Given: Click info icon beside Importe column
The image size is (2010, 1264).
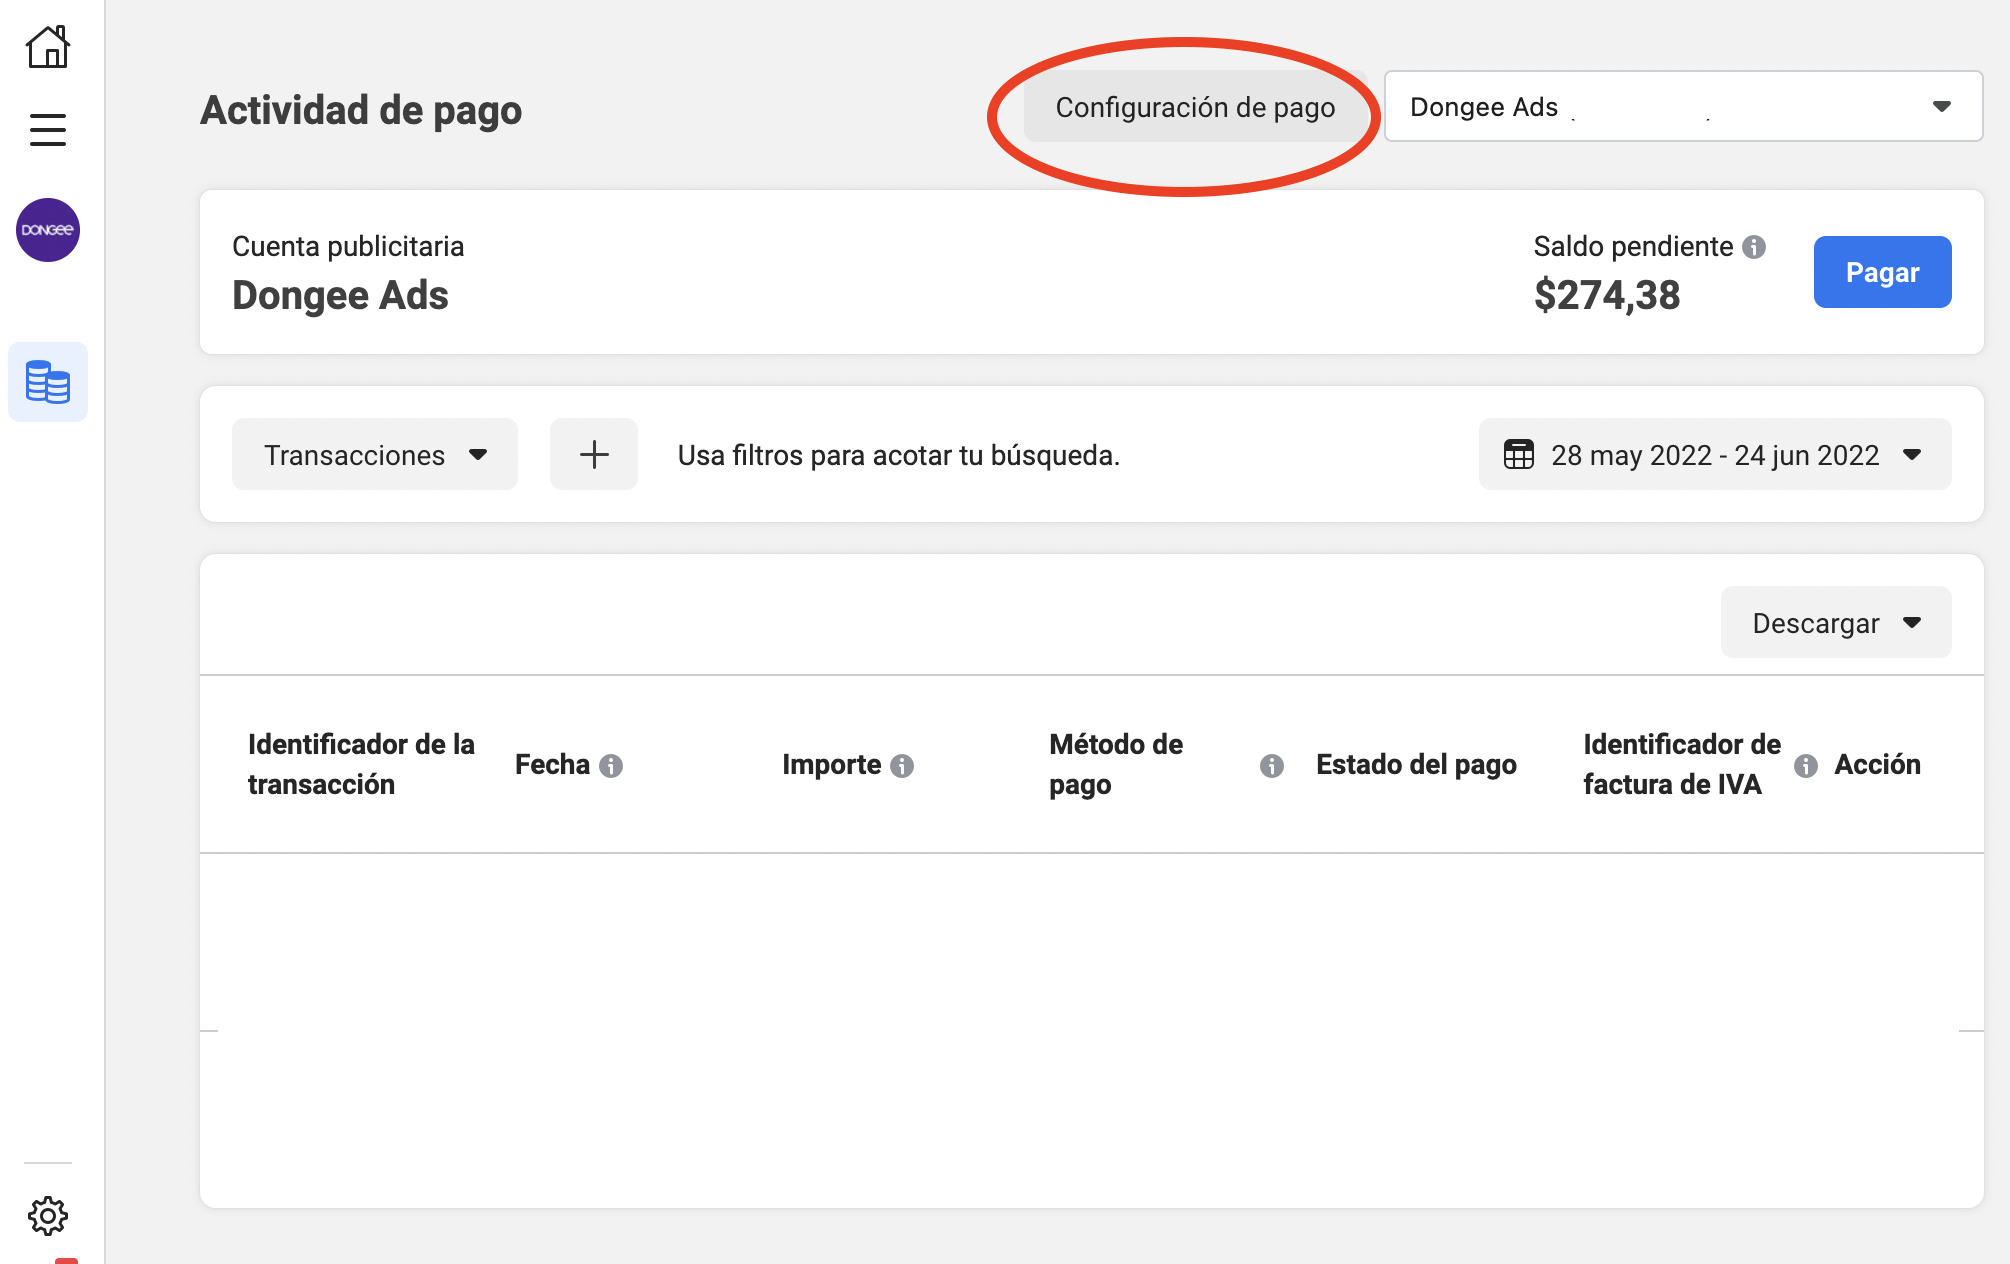Looking at the screenshot, I should click(x=902, y=766).
